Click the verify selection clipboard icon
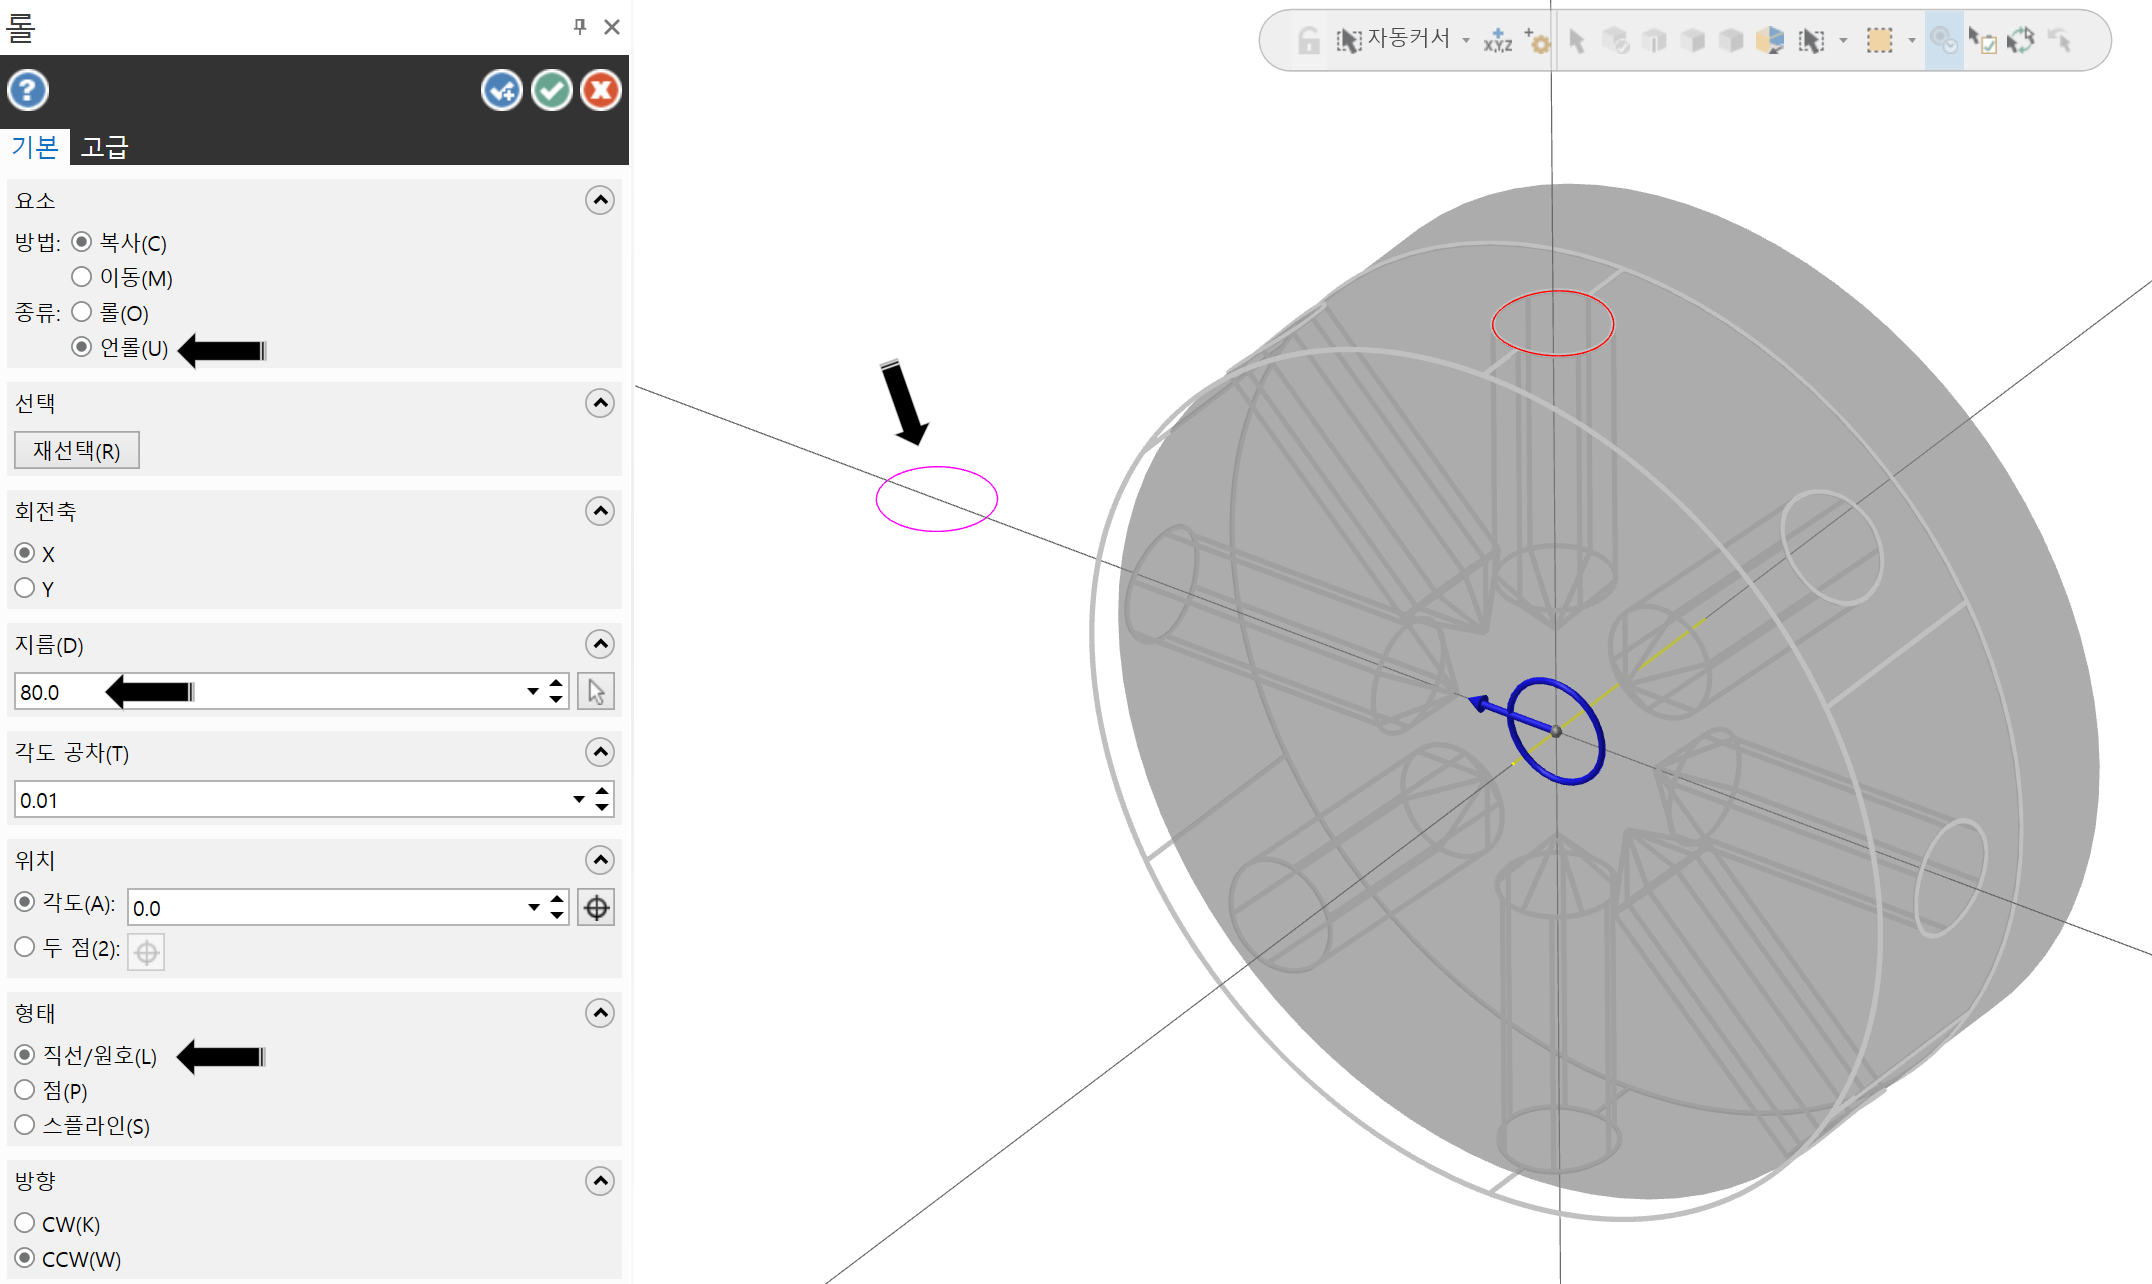Image resolution: width=2152 pixels, height=1284 pixels. [x=1982, y=41]
